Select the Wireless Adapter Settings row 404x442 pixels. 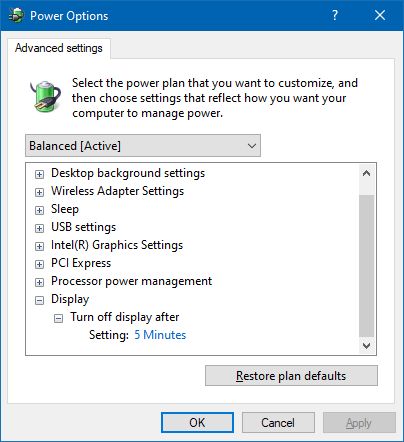(x=117, y=191)
